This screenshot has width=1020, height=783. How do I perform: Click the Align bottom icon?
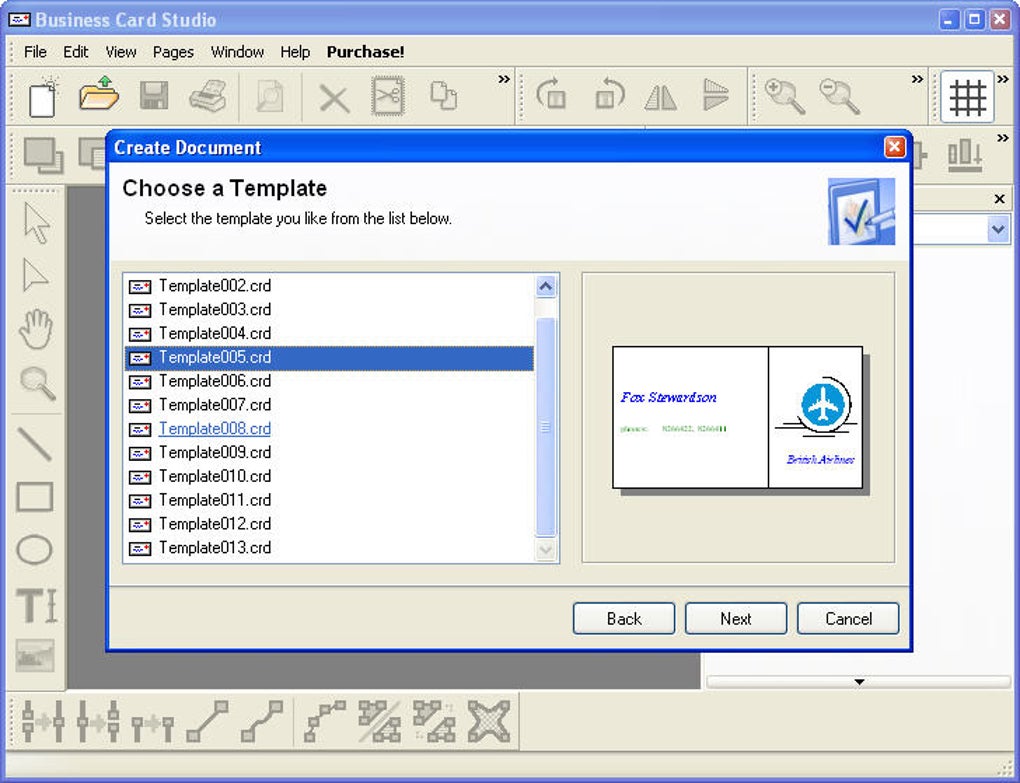(965, 155)
